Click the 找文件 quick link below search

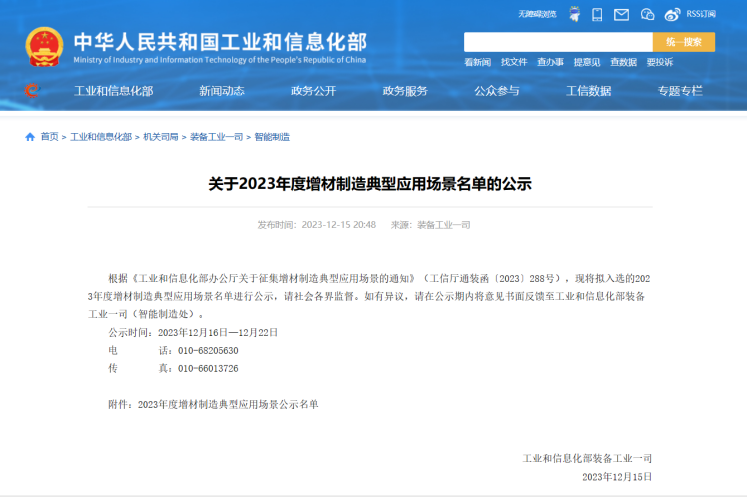[514, 62]
